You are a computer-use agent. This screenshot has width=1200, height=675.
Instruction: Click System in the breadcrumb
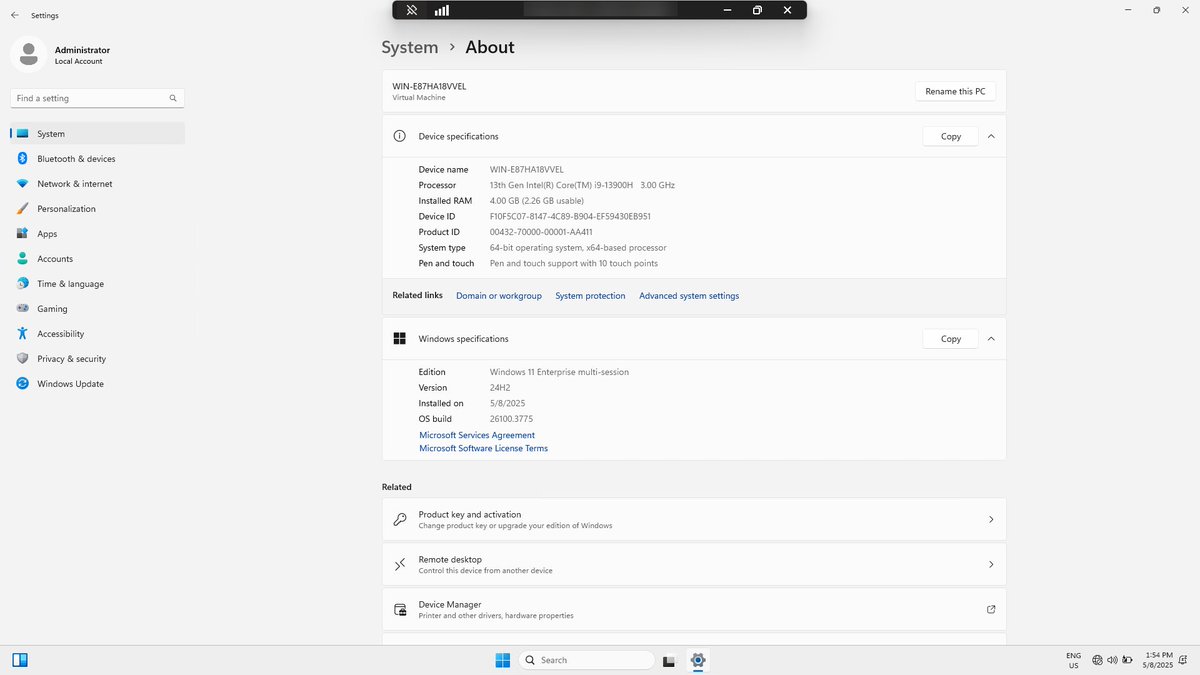click(410, 47)
